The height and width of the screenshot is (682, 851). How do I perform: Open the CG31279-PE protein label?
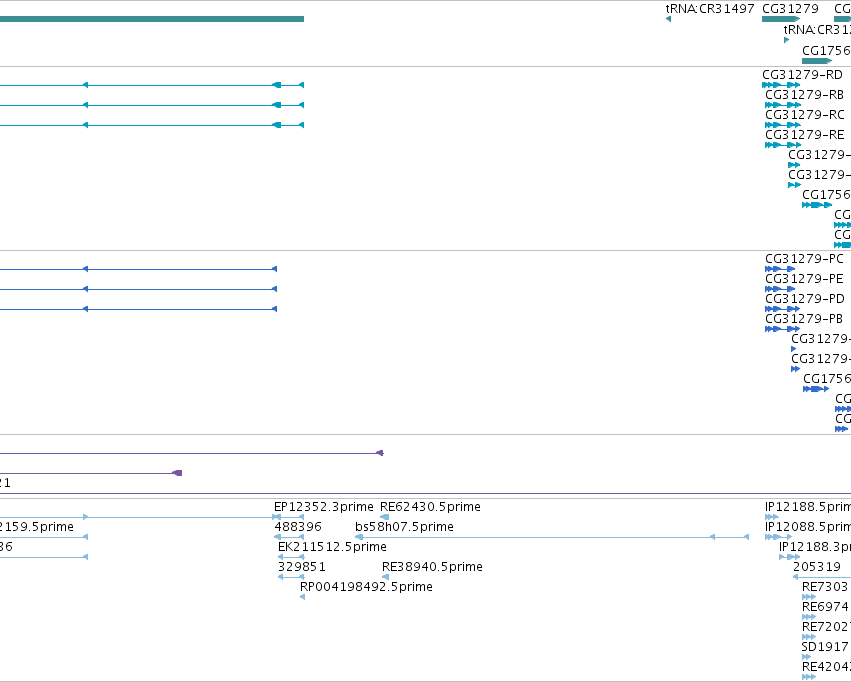coord(804,278)
